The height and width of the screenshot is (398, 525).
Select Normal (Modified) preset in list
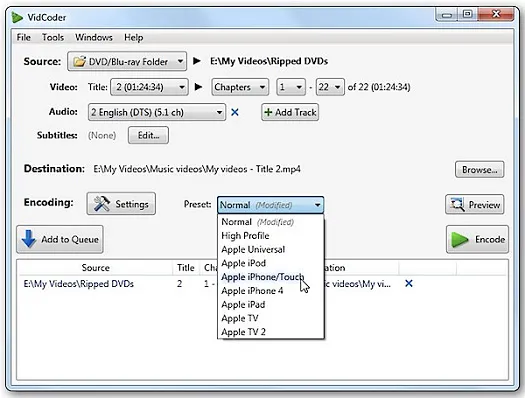point(271,222)
